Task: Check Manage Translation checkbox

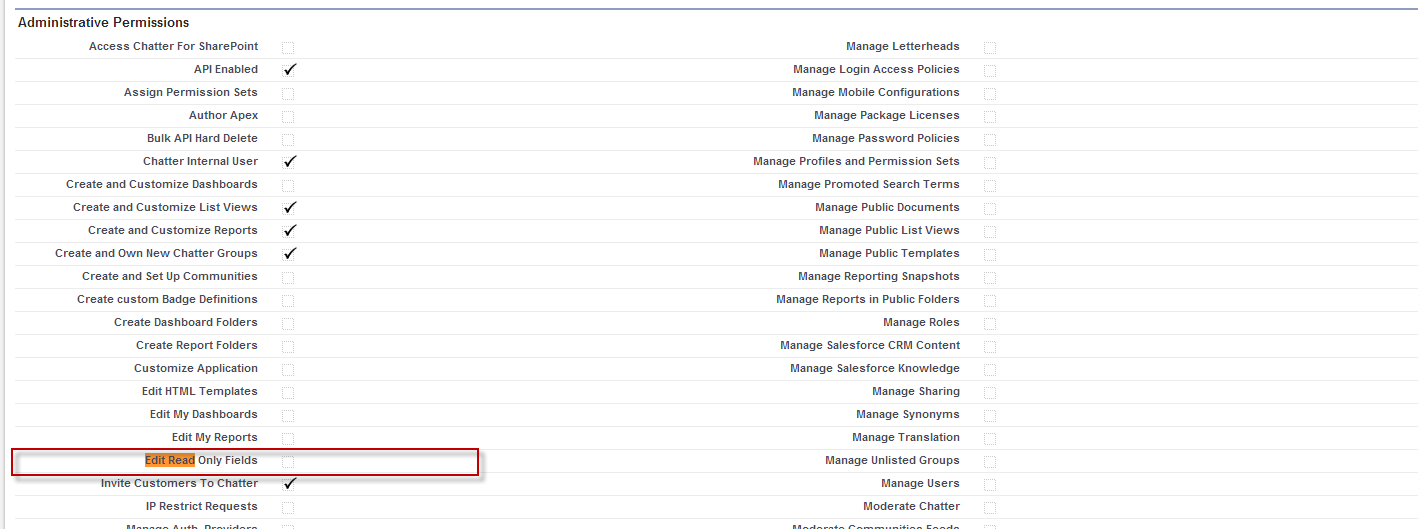Action: pos(990,438)
